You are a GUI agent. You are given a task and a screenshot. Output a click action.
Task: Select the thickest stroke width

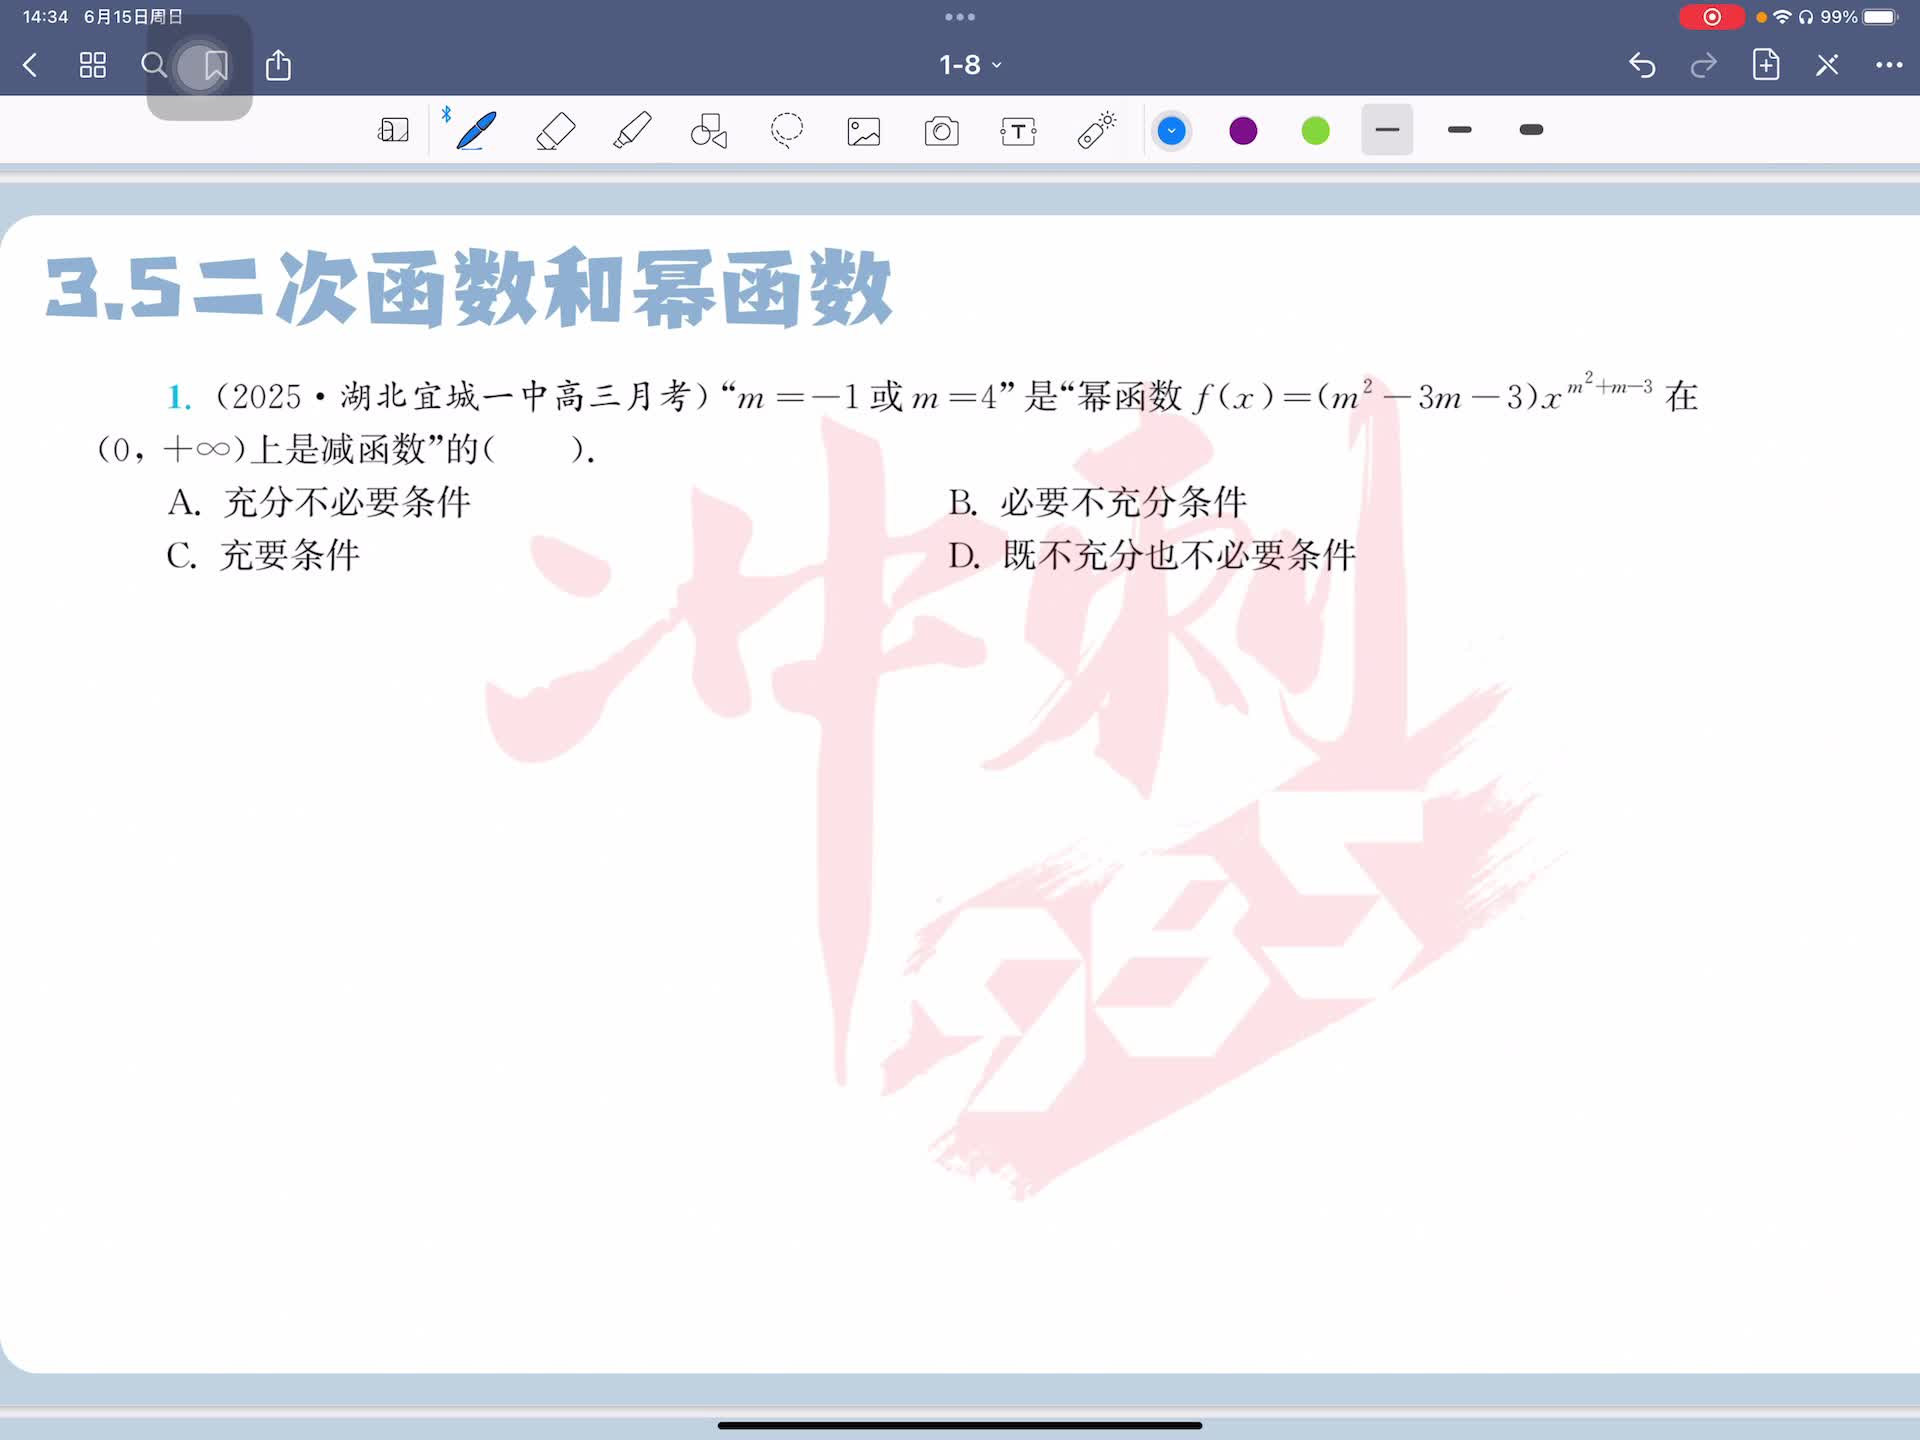[x=1531, y=130]
